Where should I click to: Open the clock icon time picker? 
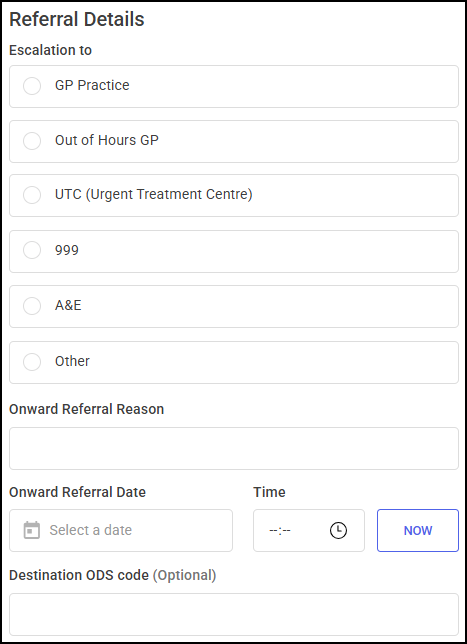click(338, 530)
